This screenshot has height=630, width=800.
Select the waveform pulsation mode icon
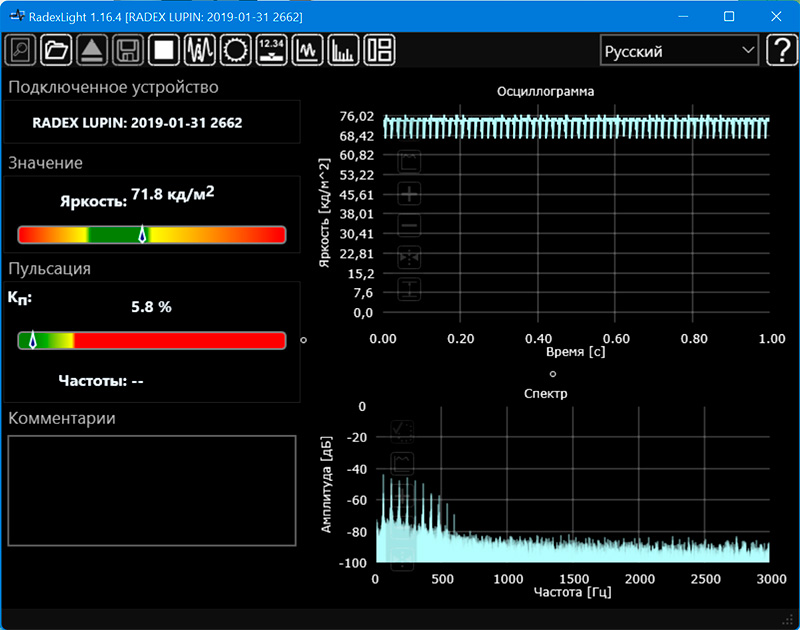pyautogui.click(x=200, y=50)
